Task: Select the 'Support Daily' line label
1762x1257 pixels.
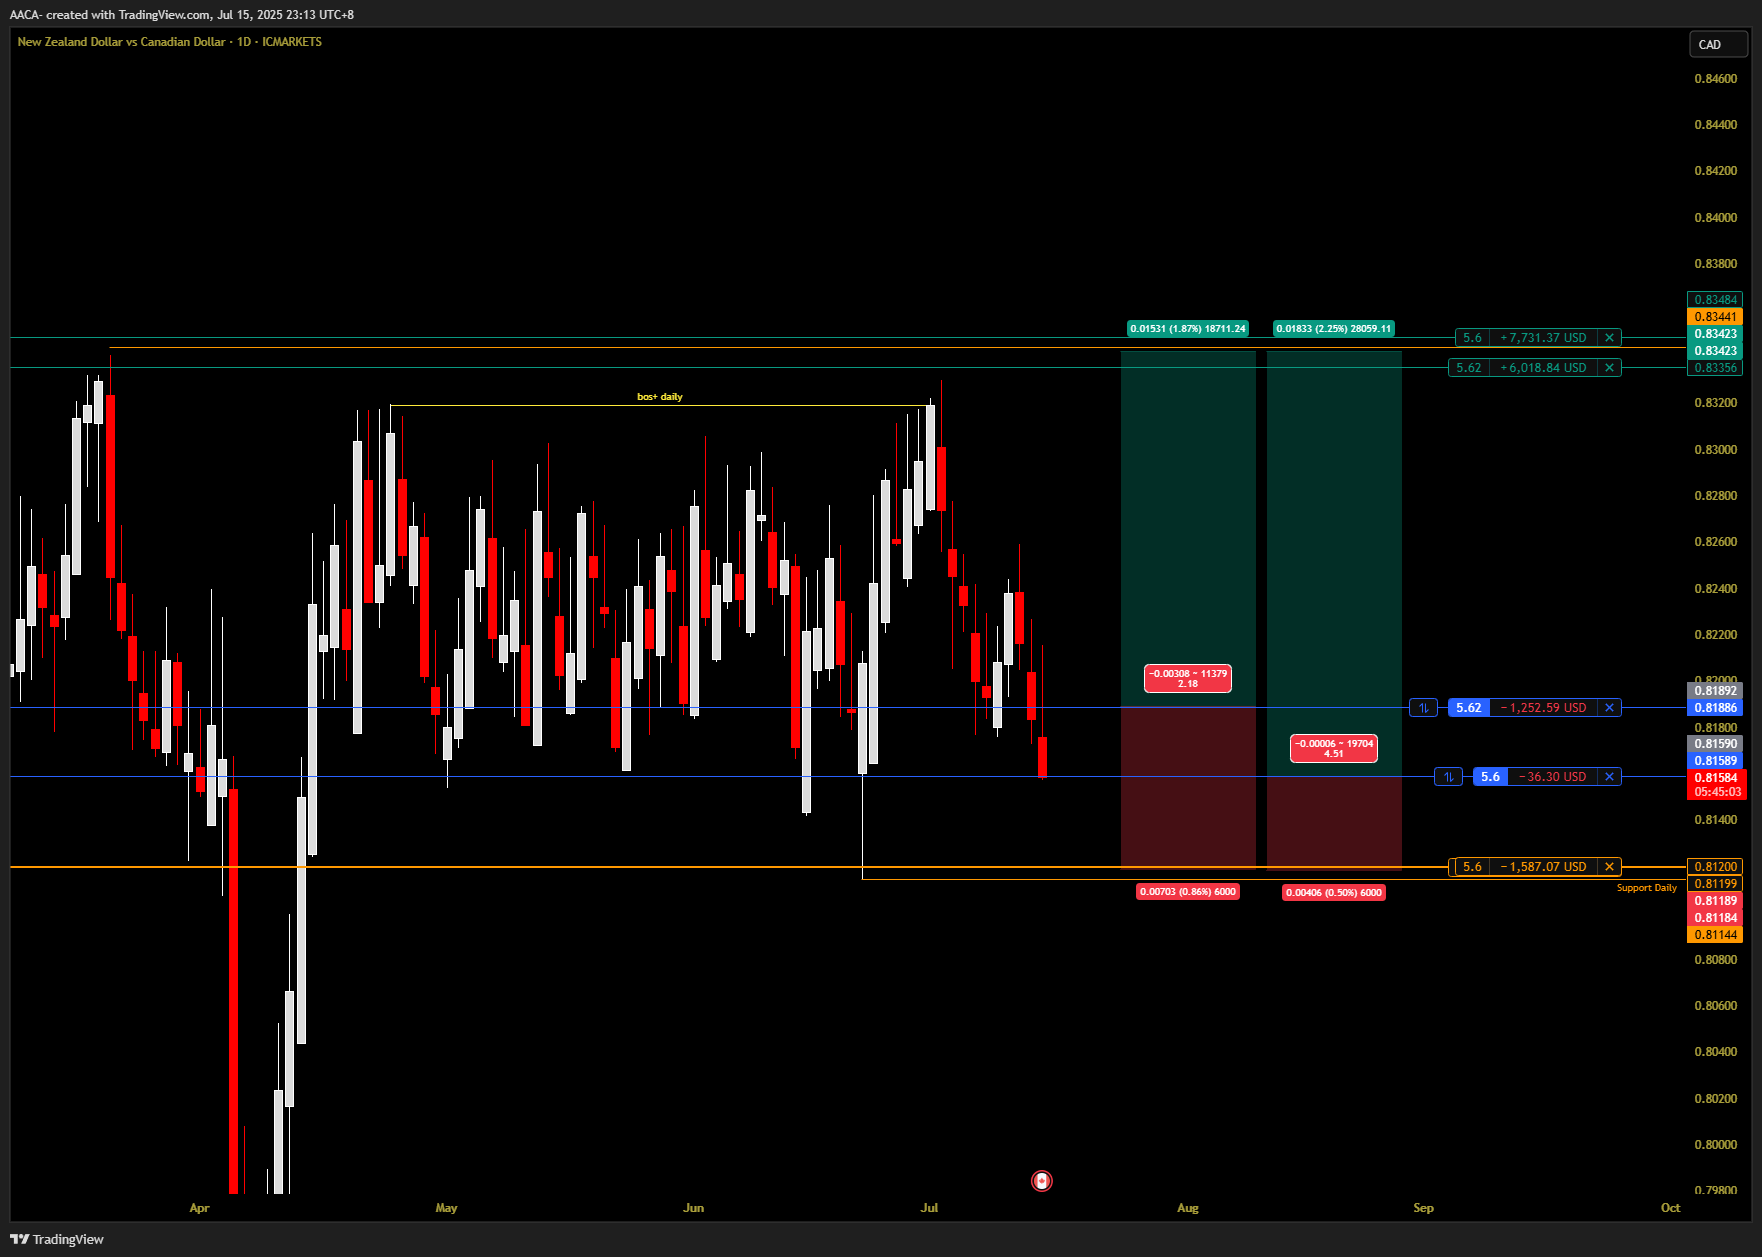Action: pos(1646,888)
